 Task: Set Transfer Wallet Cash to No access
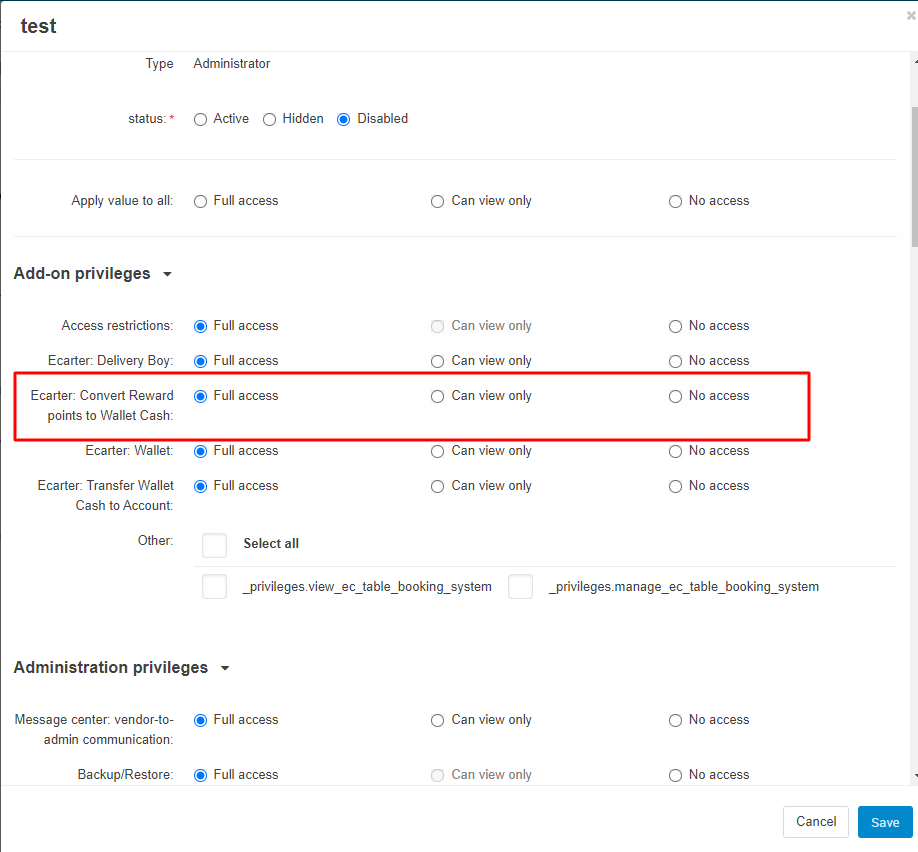(x=676, y=486)
